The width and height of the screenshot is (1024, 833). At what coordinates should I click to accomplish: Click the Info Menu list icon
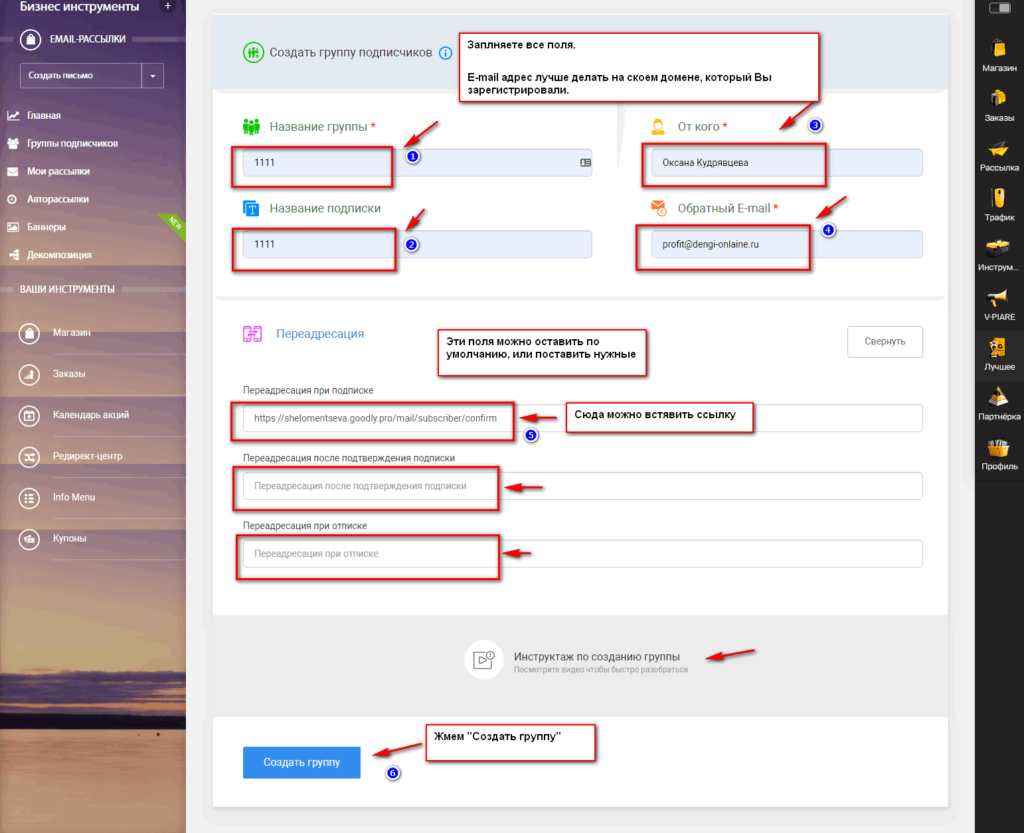pyautogui.click(x=29, y=497)
